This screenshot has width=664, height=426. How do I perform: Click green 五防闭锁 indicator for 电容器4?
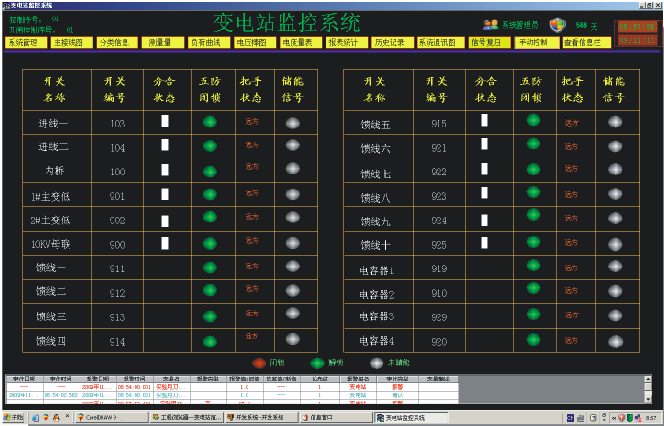[533, 341]
